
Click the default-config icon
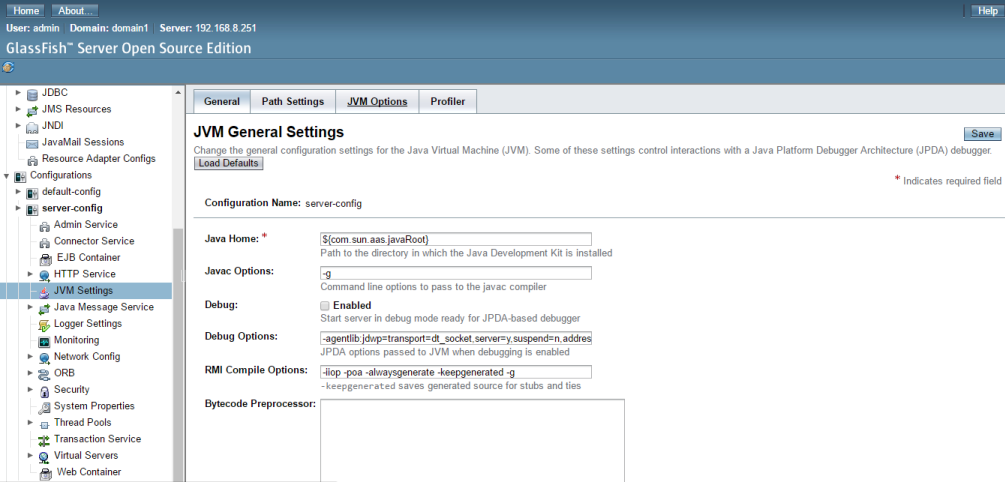click(31, 192)
